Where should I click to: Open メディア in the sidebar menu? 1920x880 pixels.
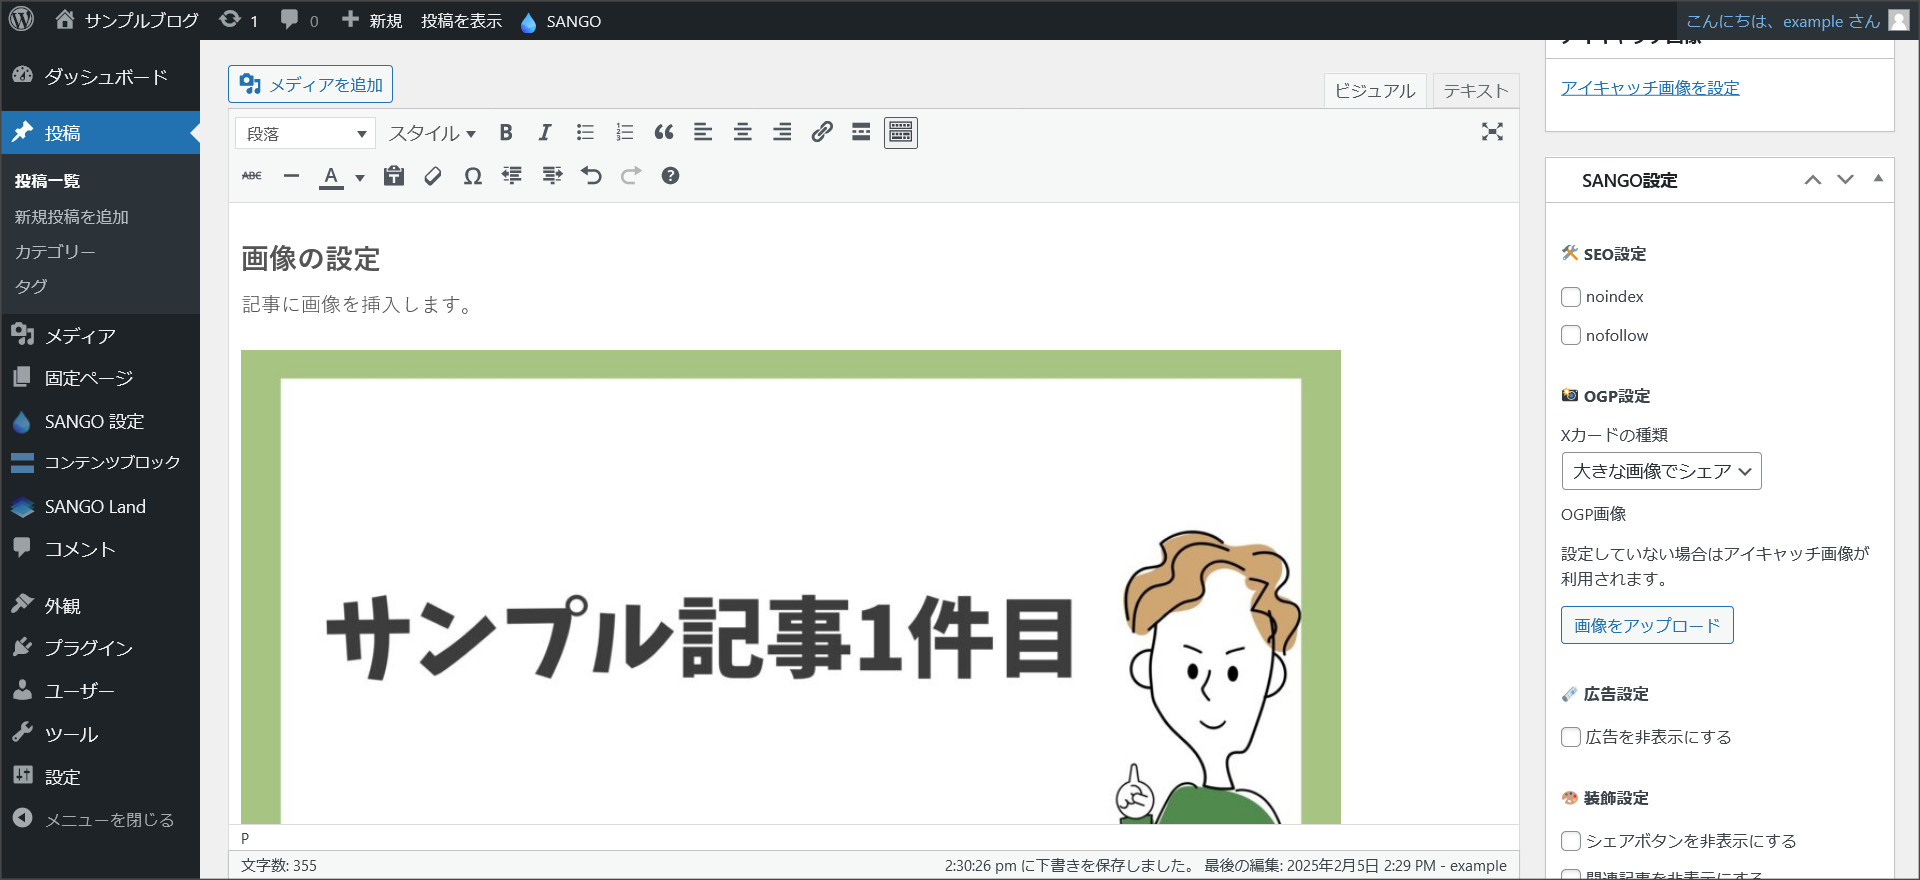click(80, 336)
